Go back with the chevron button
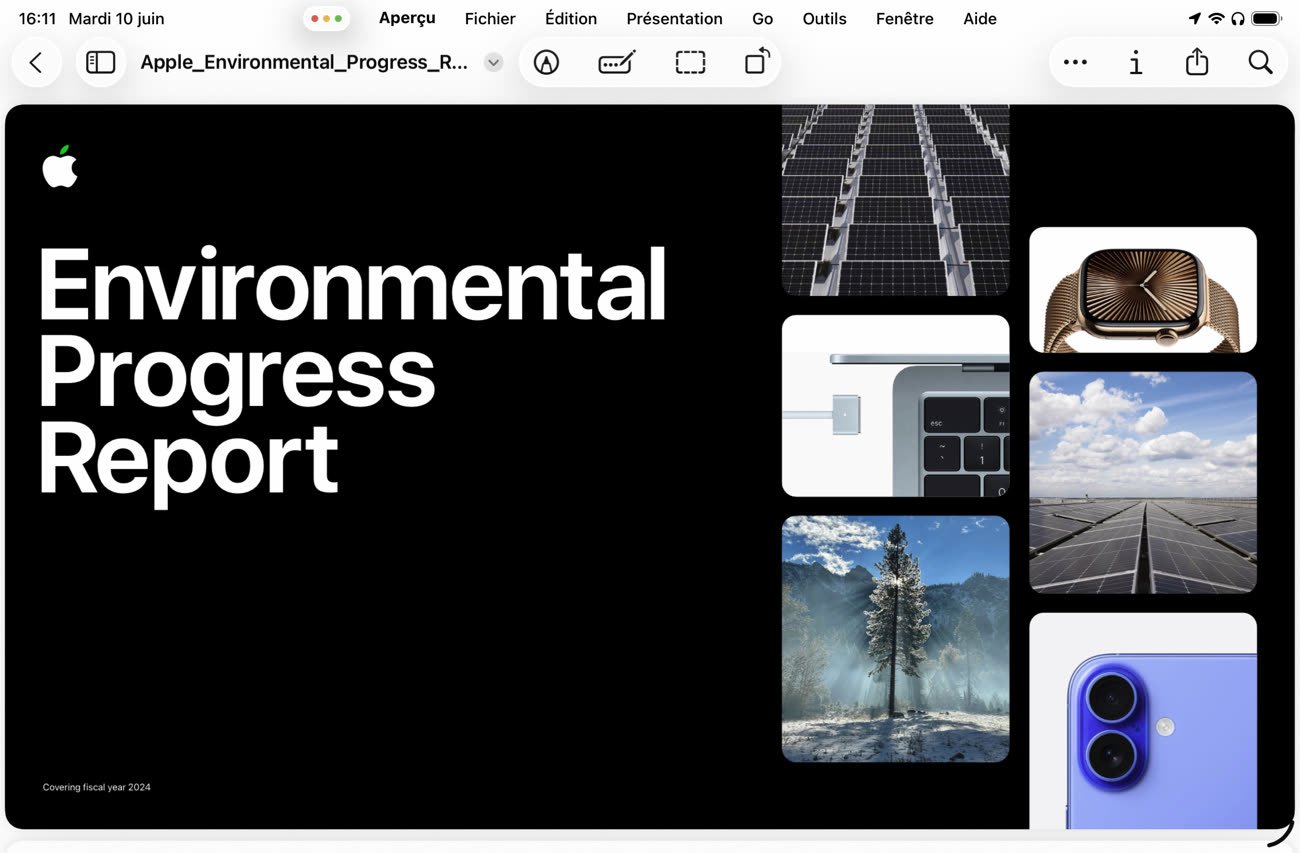This screenshot has height=853, width=1300. pos(36,63)
